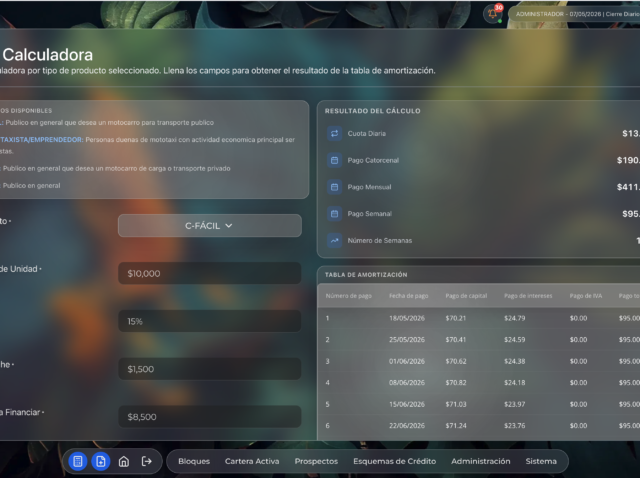Open the Bloques menu
This screenshot has height=478, width=640.
tap(194, 461)
